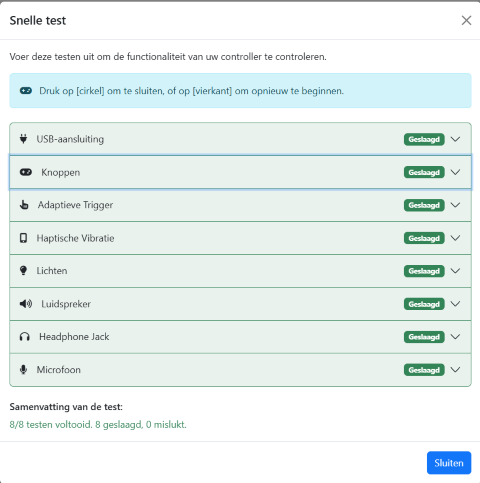
Task: Select the Headphone Jack label
Action: pyautogui.click(x=74, y=337)
